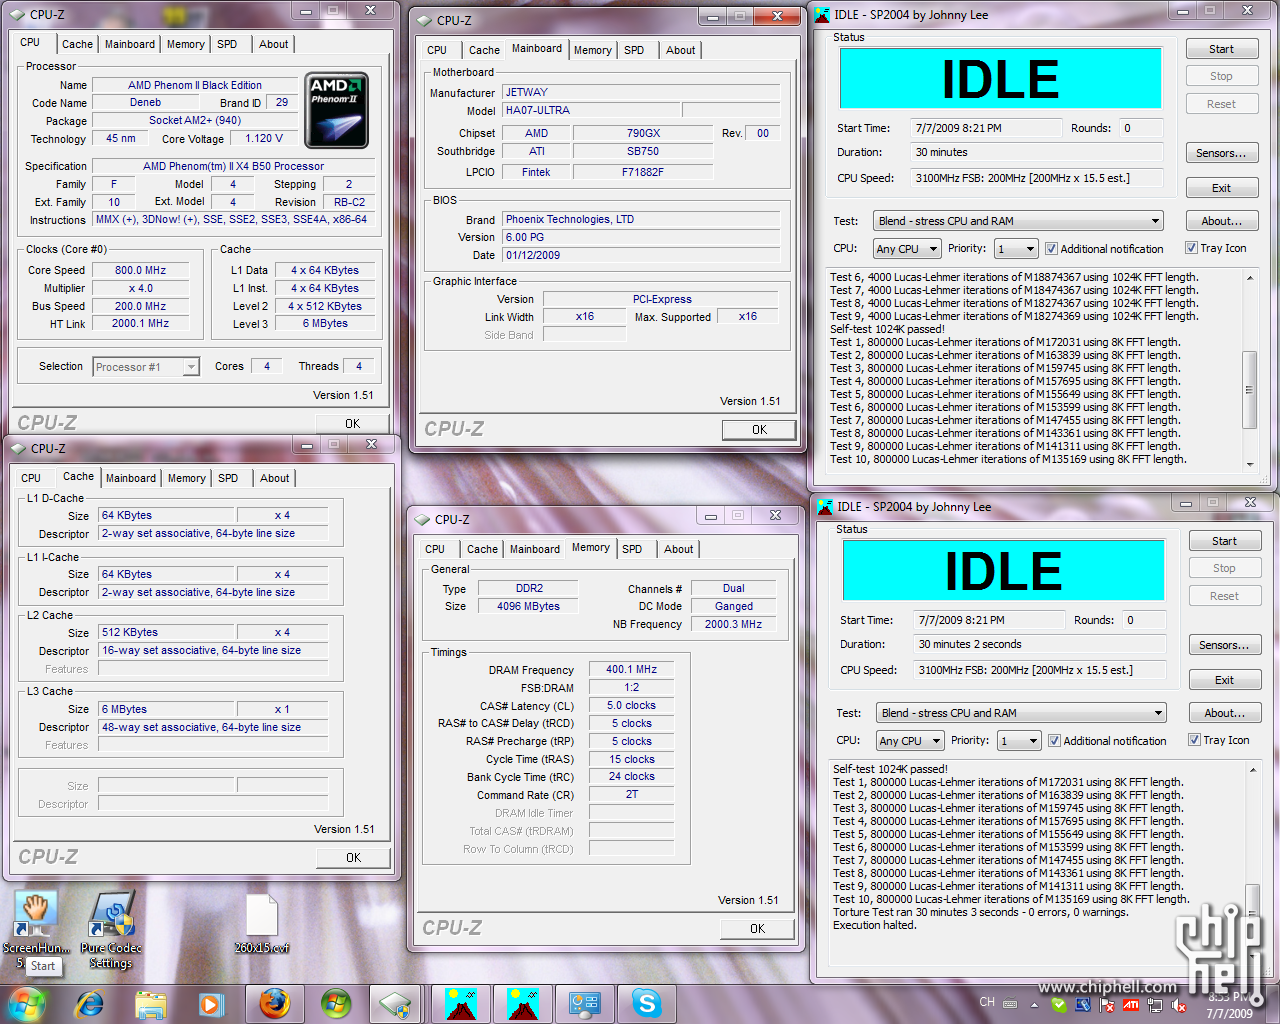Select the Cache tab in the CPU-Z Memory window

482,549
